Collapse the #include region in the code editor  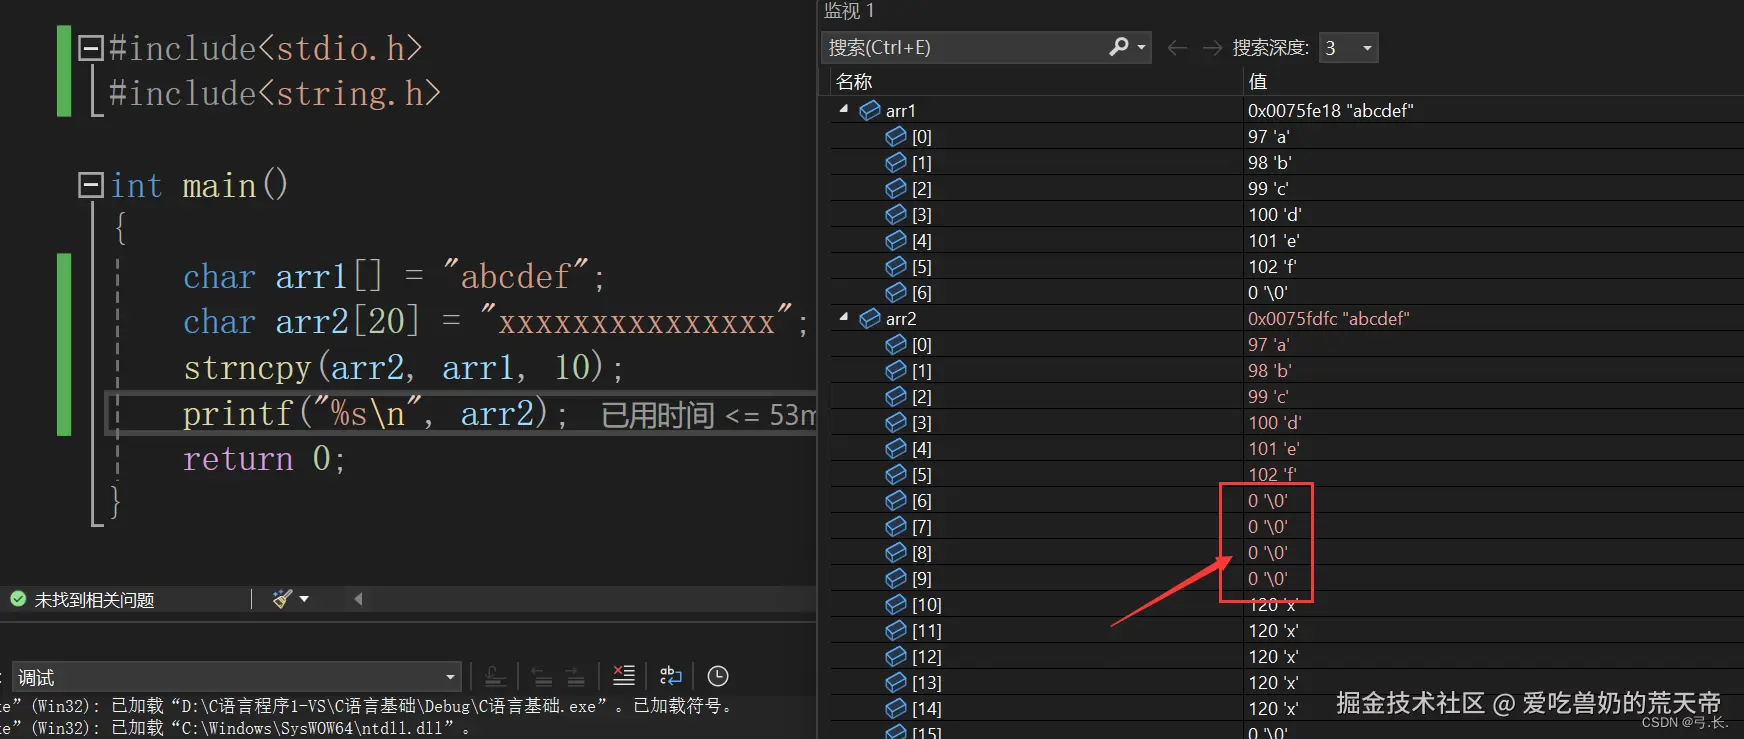click(91, 48)
